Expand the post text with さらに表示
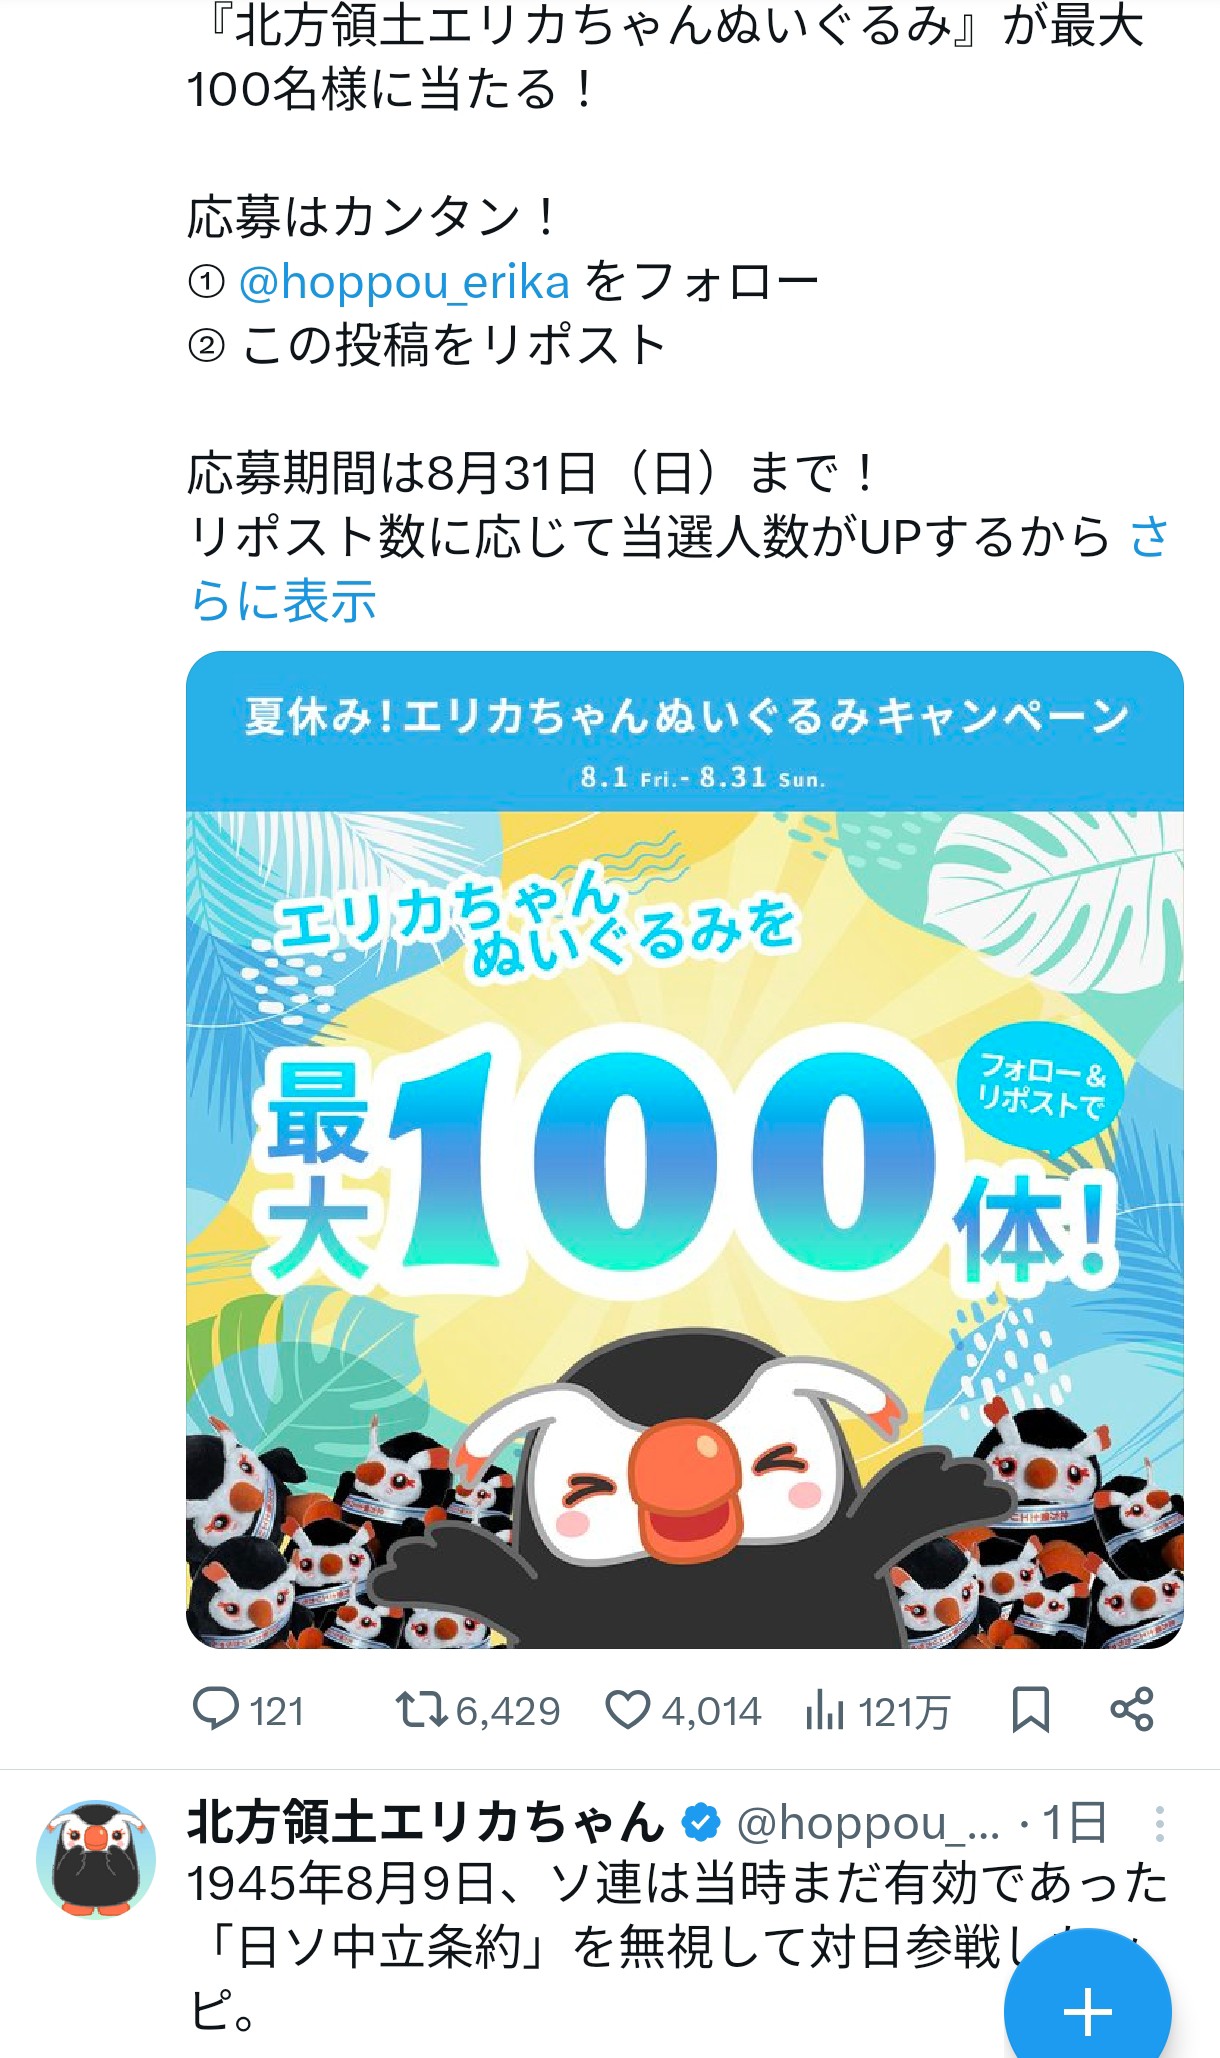 680,568
